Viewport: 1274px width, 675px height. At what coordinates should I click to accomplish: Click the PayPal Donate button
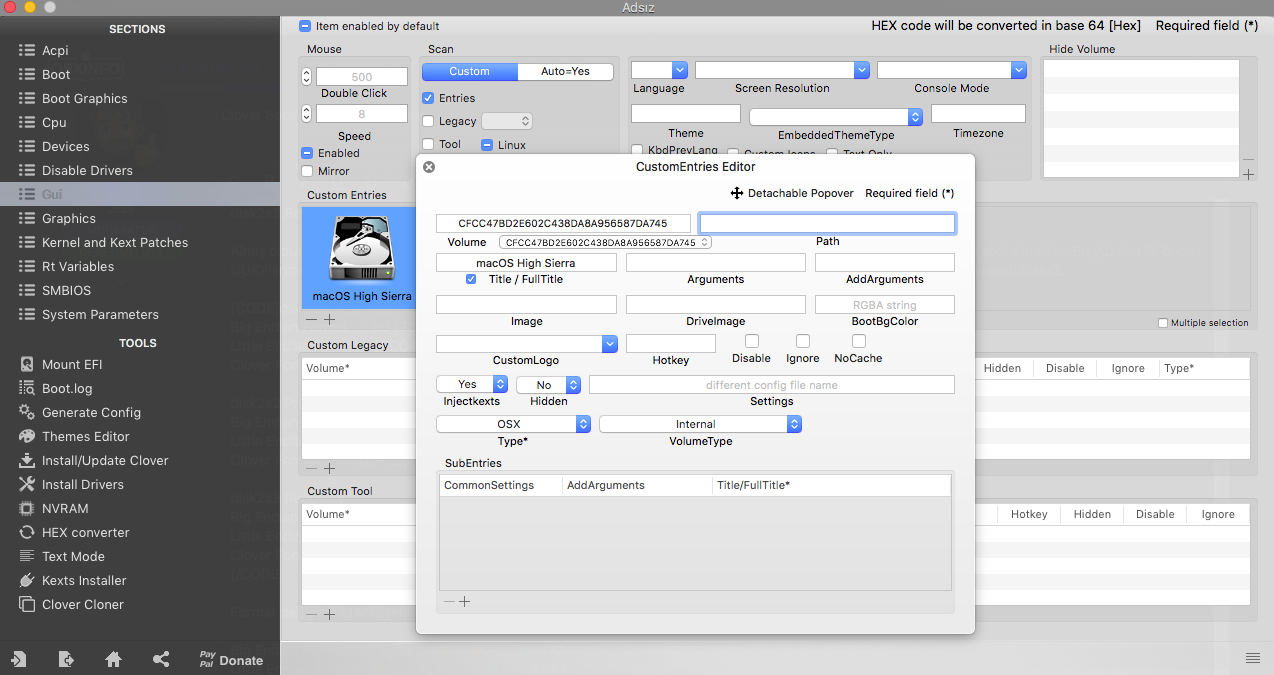pos(231,659)
